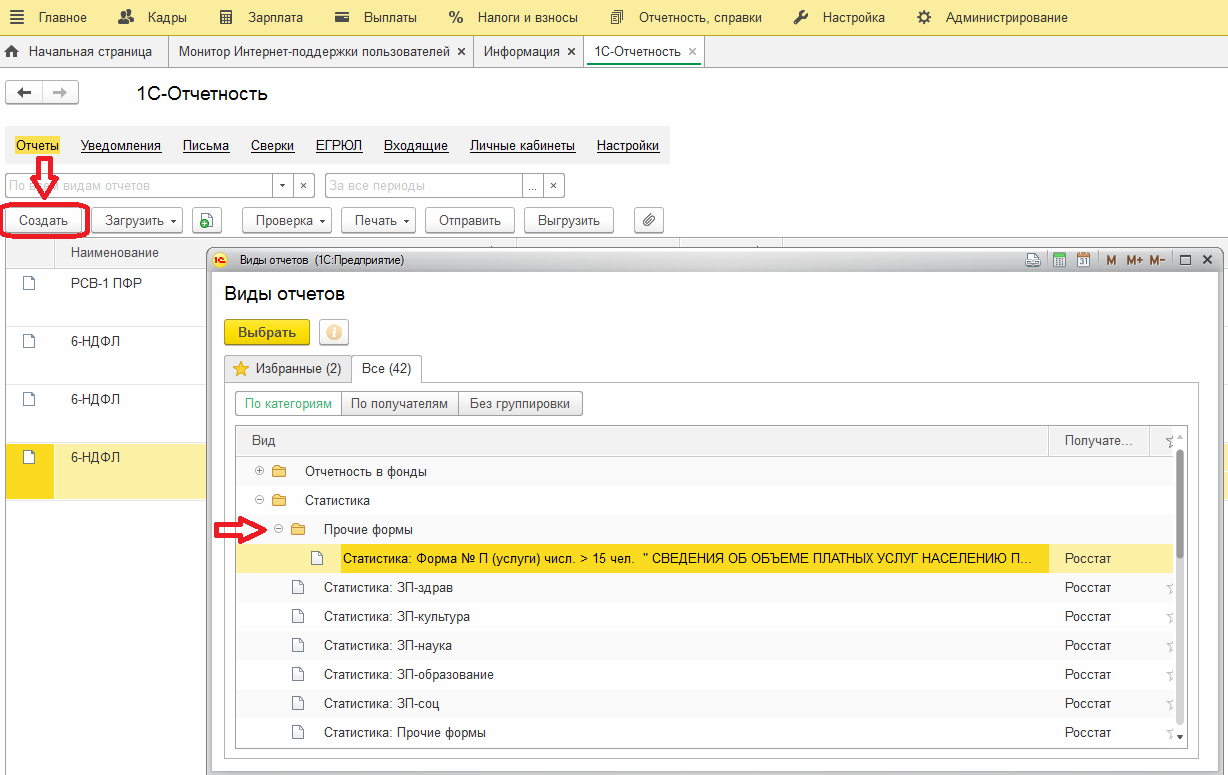This screenshot has height=775, width=1228.
Task: Close the 1С-Отчетность tab
Action: [x=692, y=51]
